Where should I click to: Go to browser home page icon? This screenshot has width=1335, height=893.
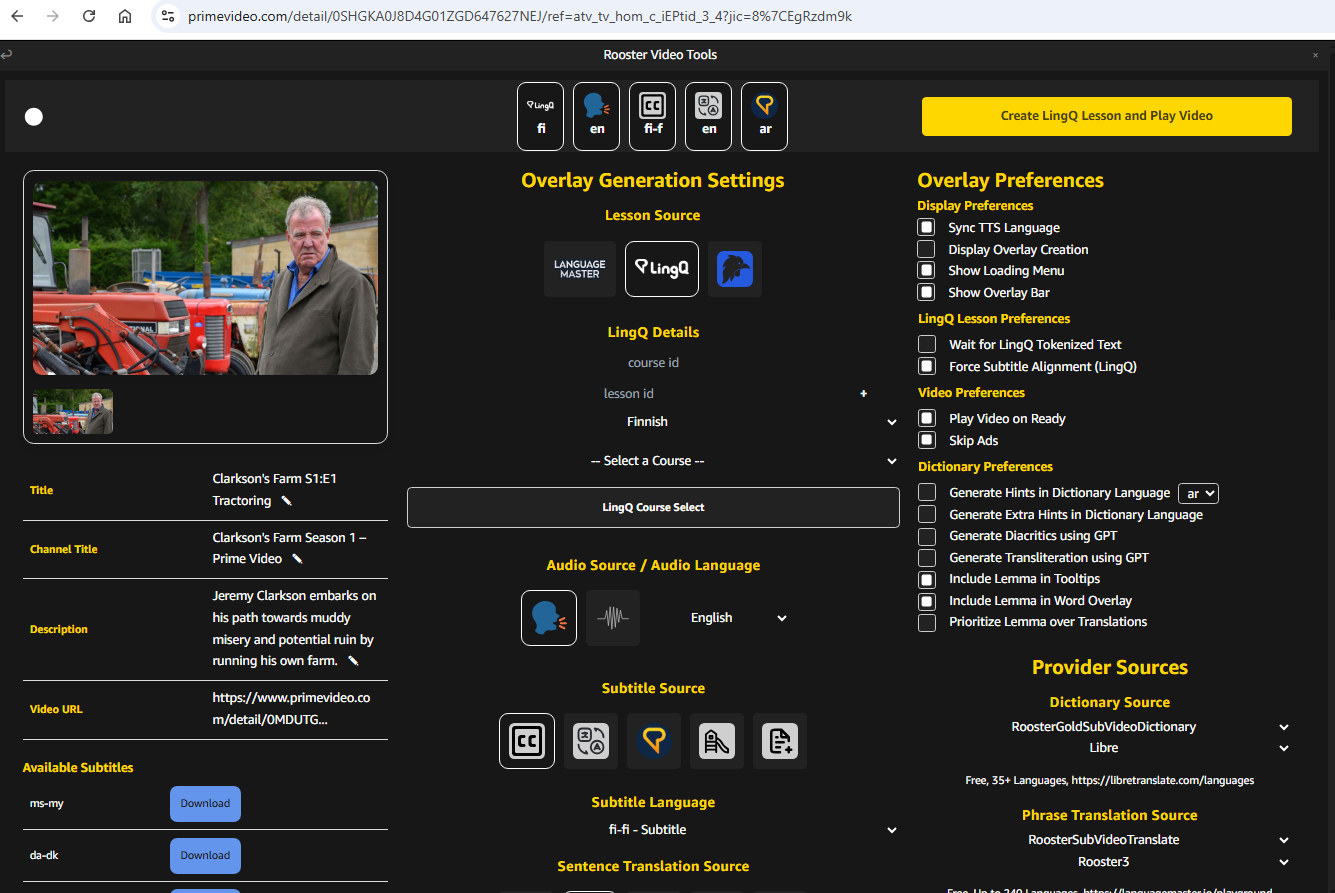click(x=125, y=16)
